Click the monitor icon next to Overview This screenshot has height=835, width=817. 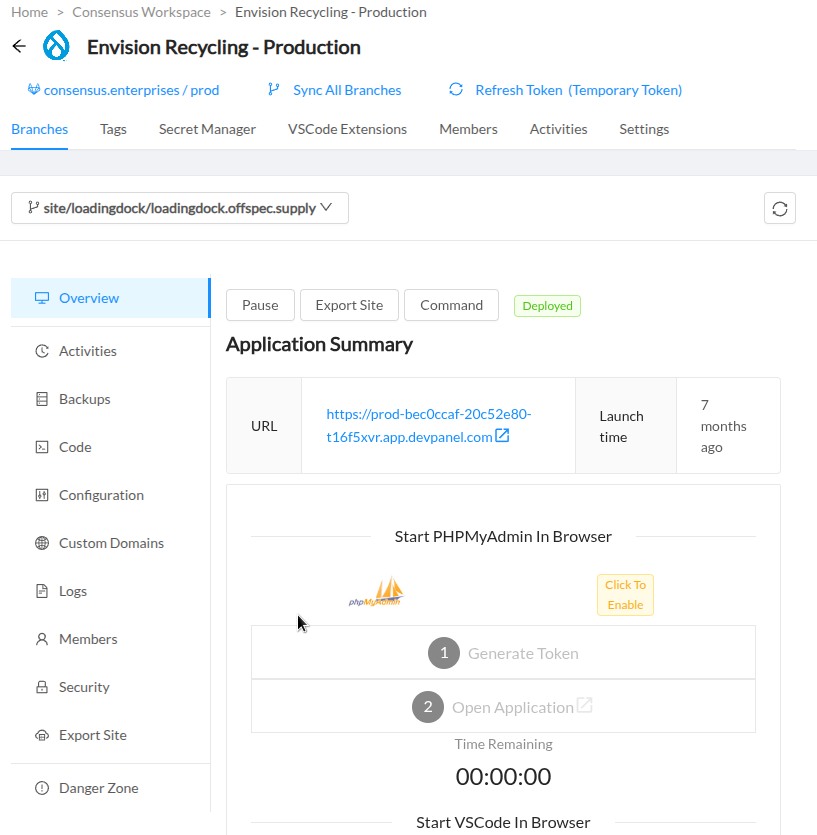click(42, 298)
